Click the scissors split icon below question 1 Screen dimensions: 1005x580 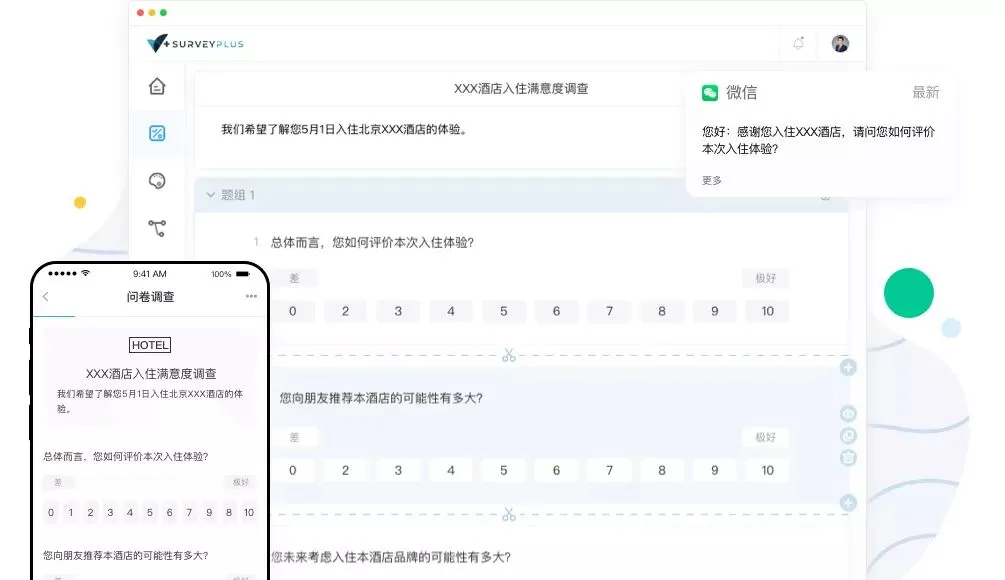(509, 355)
